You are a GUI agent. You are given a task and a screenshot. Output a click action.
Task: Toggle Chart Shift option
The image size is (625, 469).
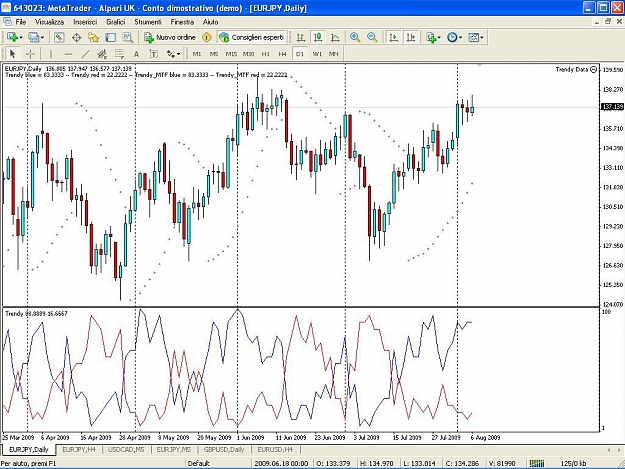pyautogui.click(x=411, y=37)
